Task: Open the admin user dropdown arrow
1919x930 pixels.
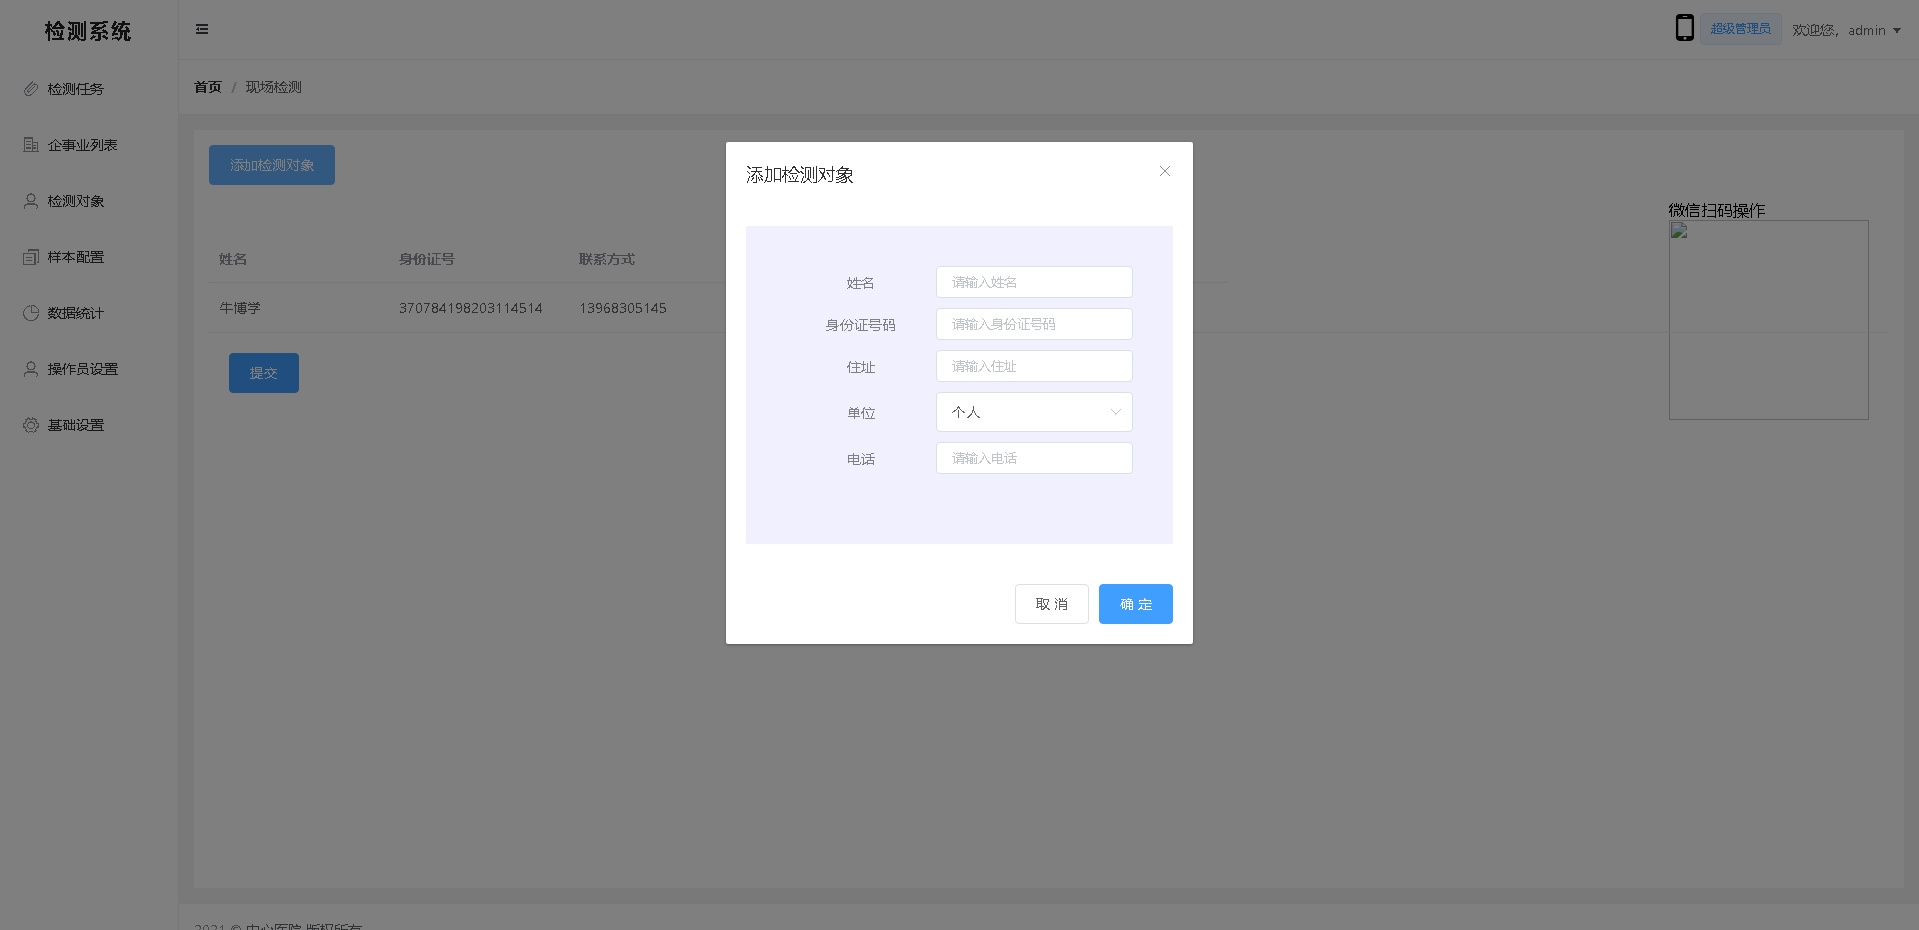Action: click(x=1897, y=30)
